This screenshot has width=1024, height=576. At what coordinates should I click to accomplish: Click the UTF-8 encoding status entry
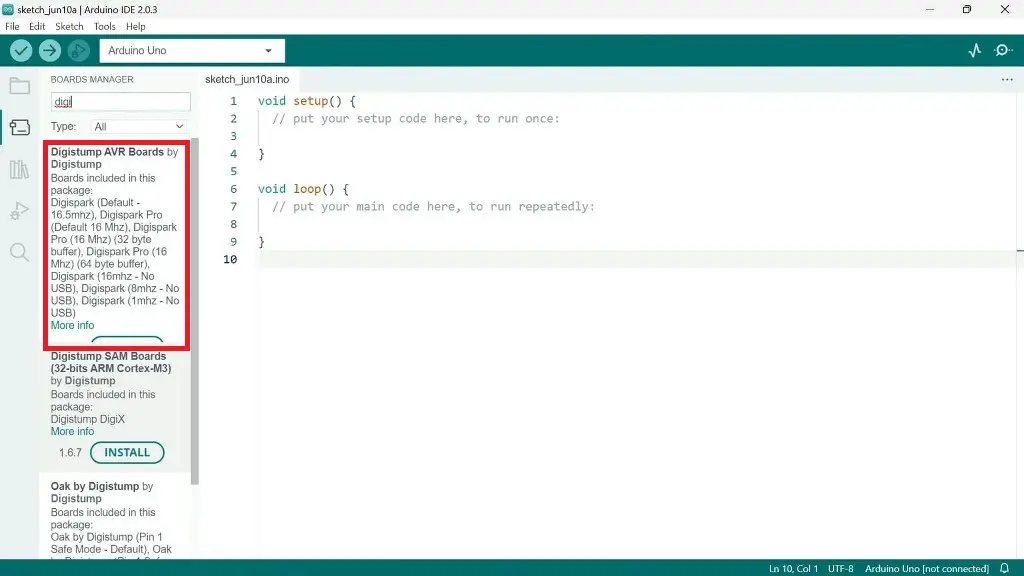[840, 569]
